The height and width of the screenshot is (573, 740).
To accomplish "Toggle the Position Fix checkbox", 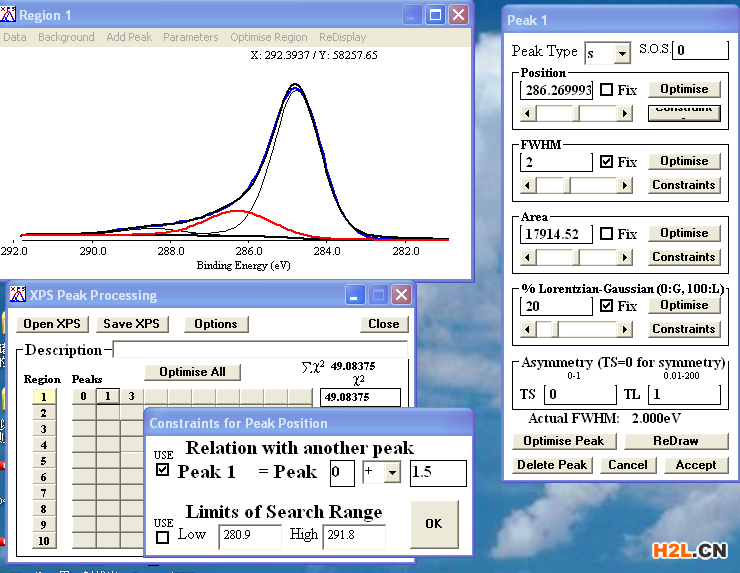I will click(606, 90).
